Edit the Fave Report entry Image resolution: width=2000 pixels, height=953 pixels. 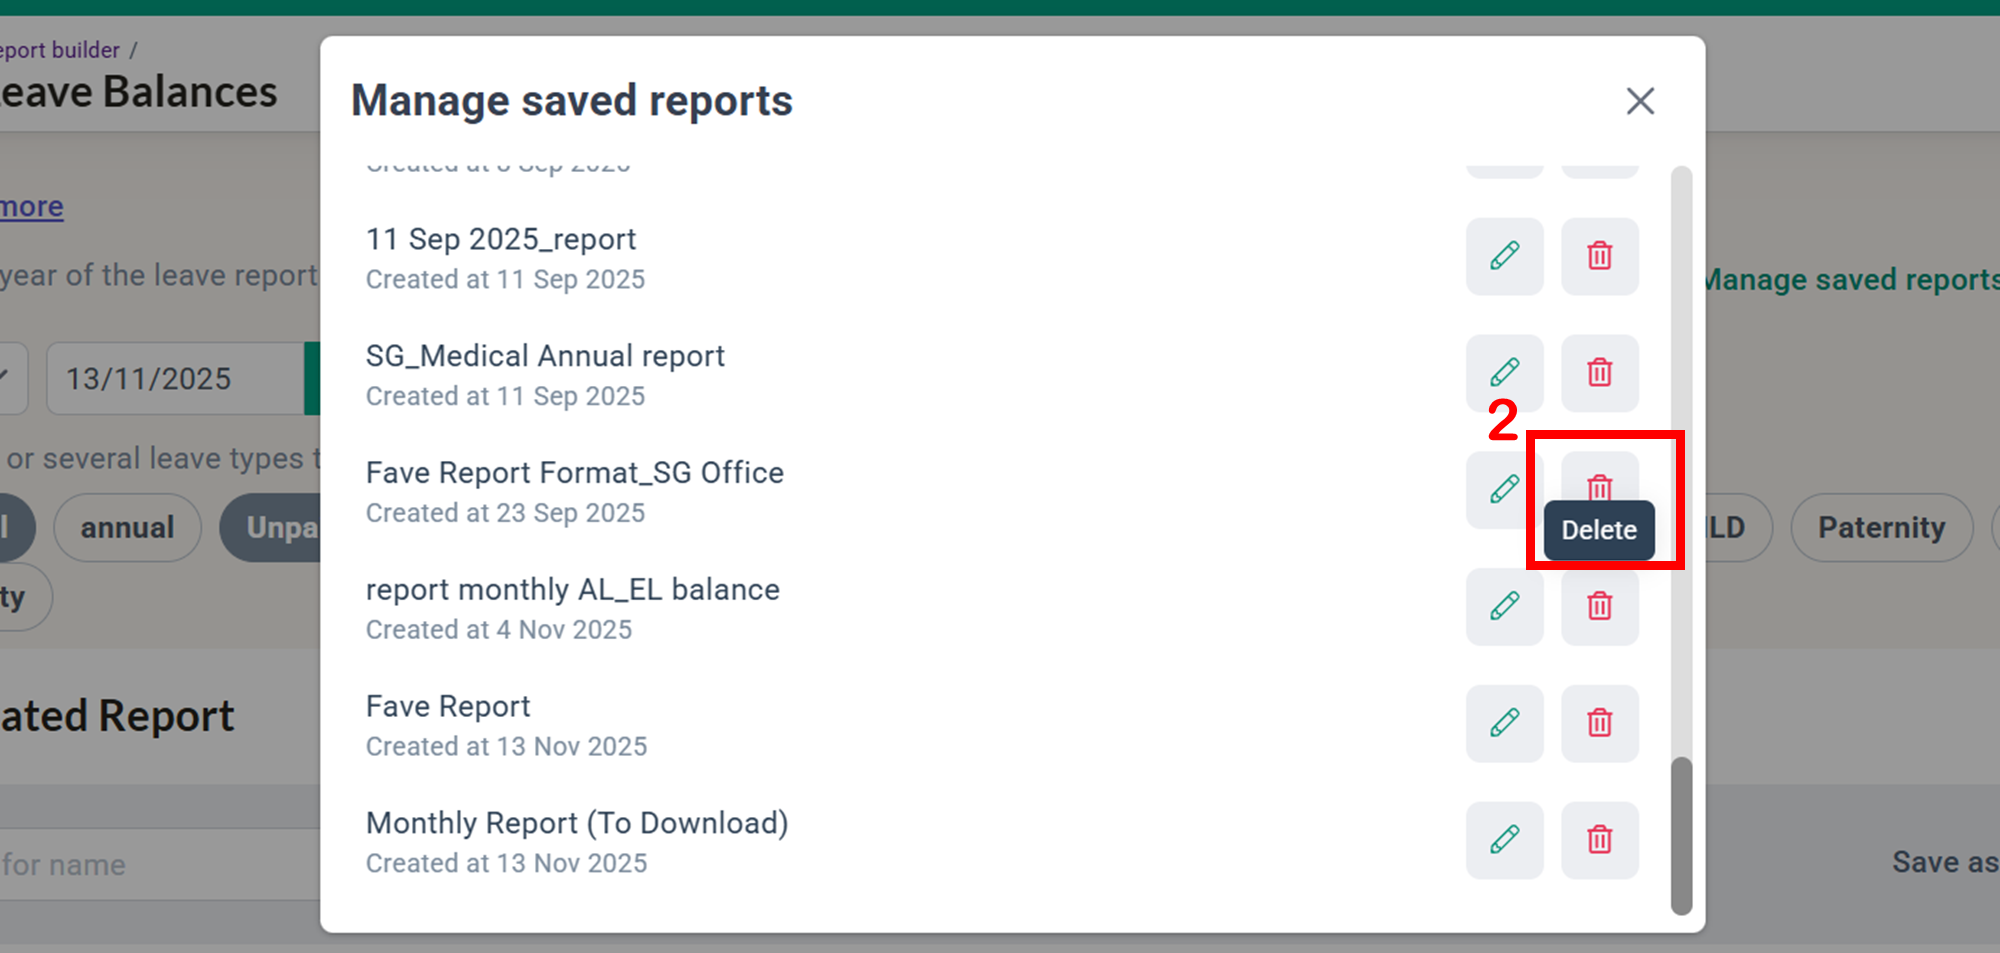(1504, 723)
